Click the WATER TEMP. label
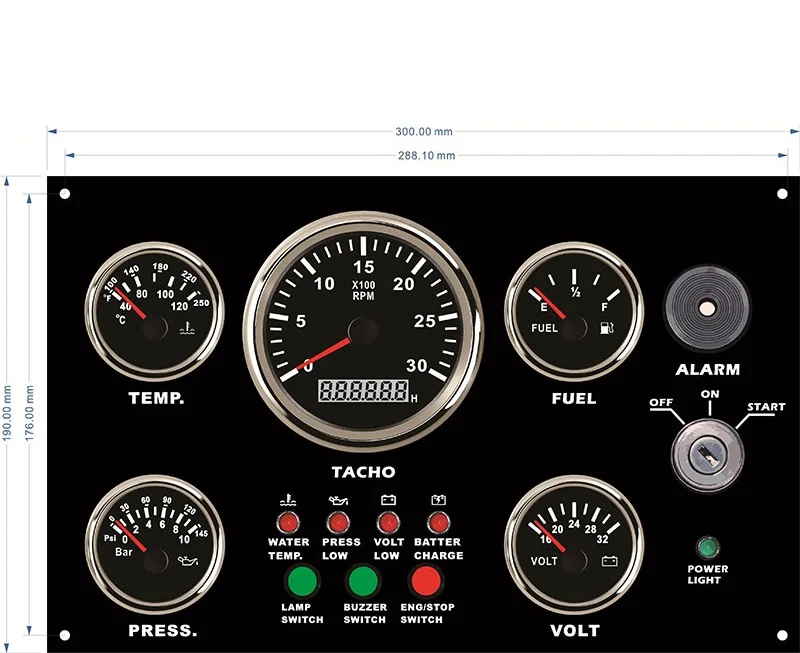Viewport: 800px width, 653px height. (288, 549)
